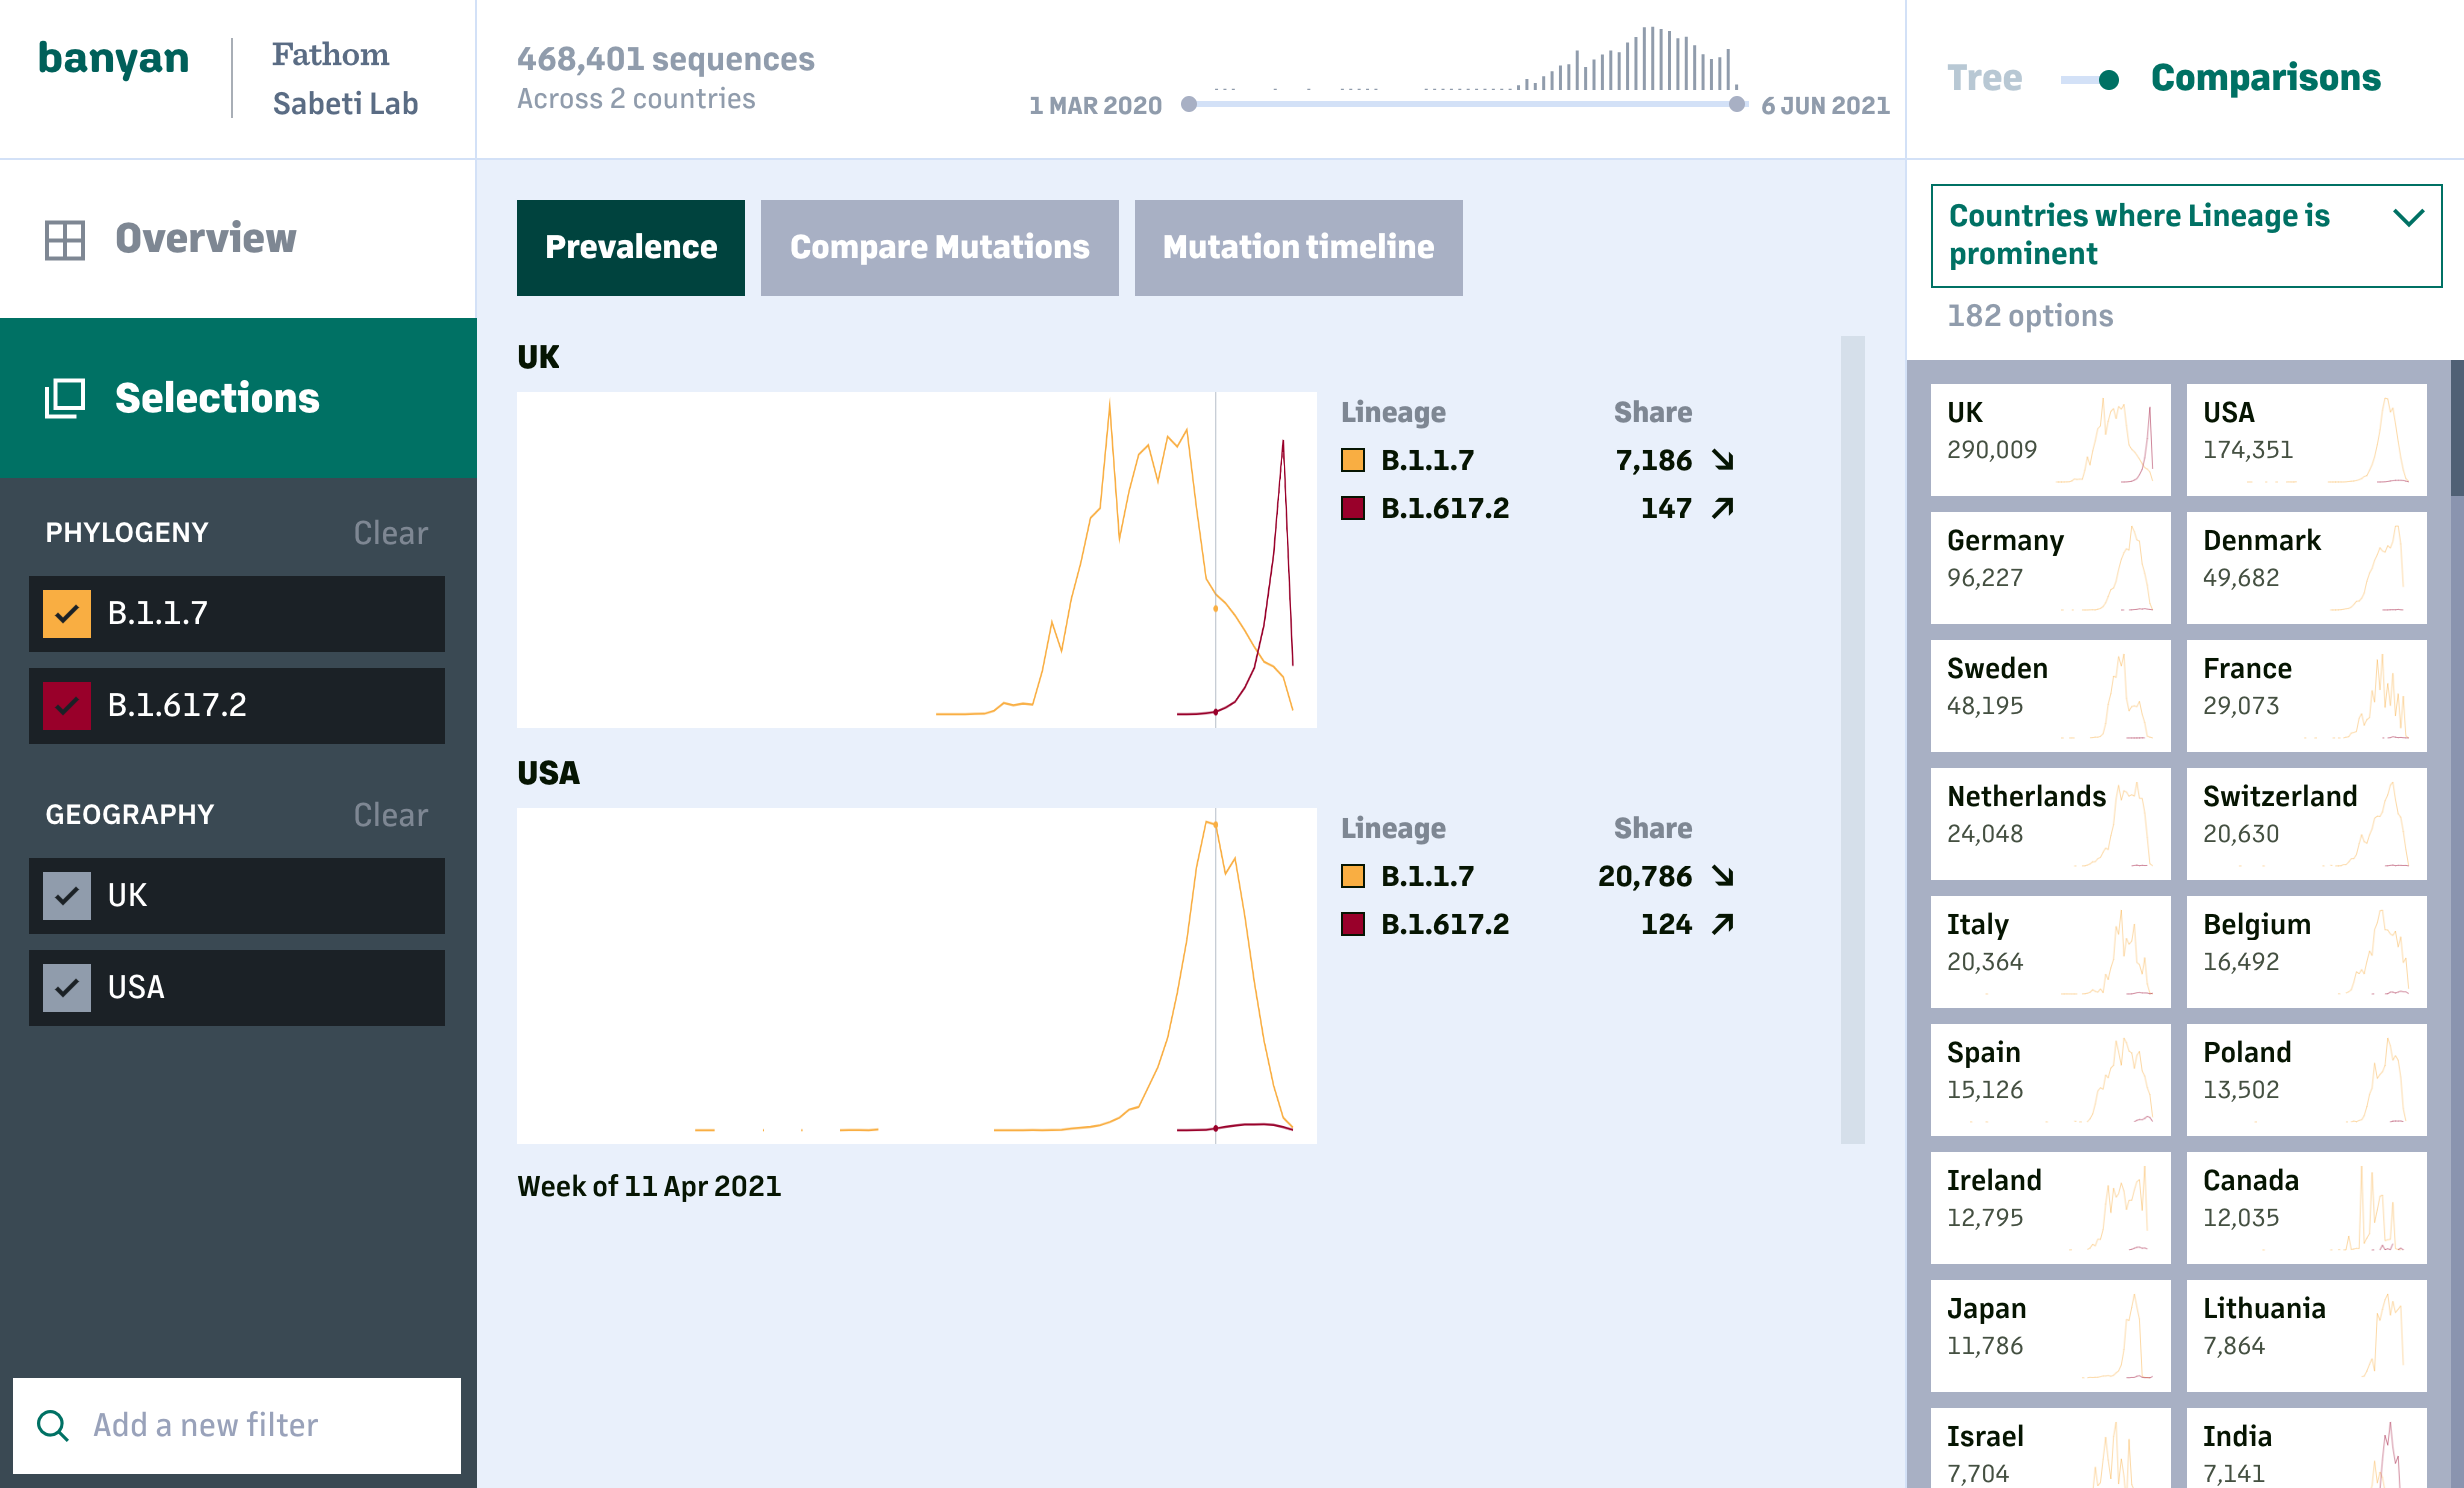Click the Fathom logo link

coord(331,54)
